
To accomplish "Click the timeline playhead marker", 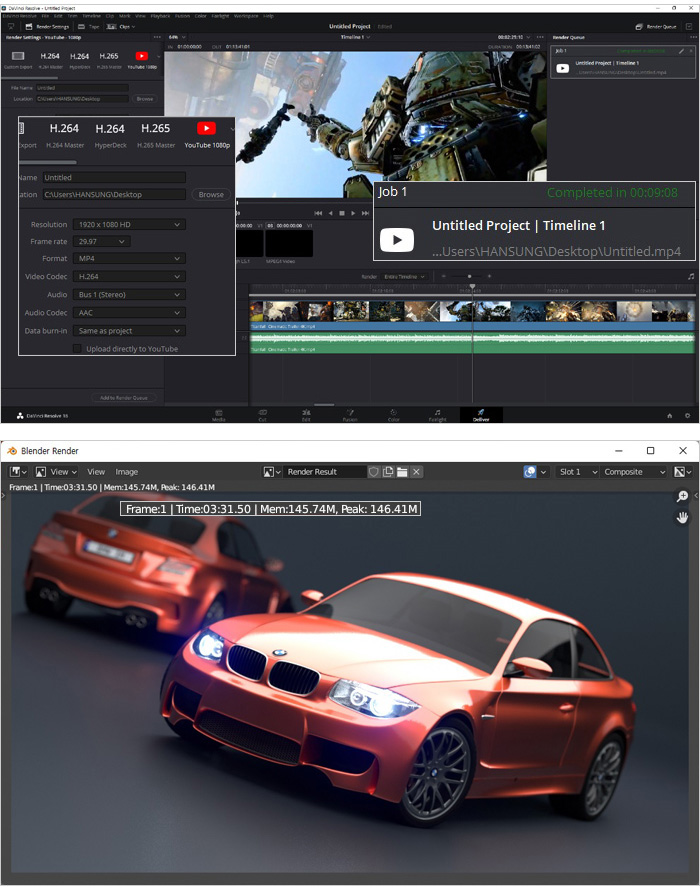I will coord(472,287).
